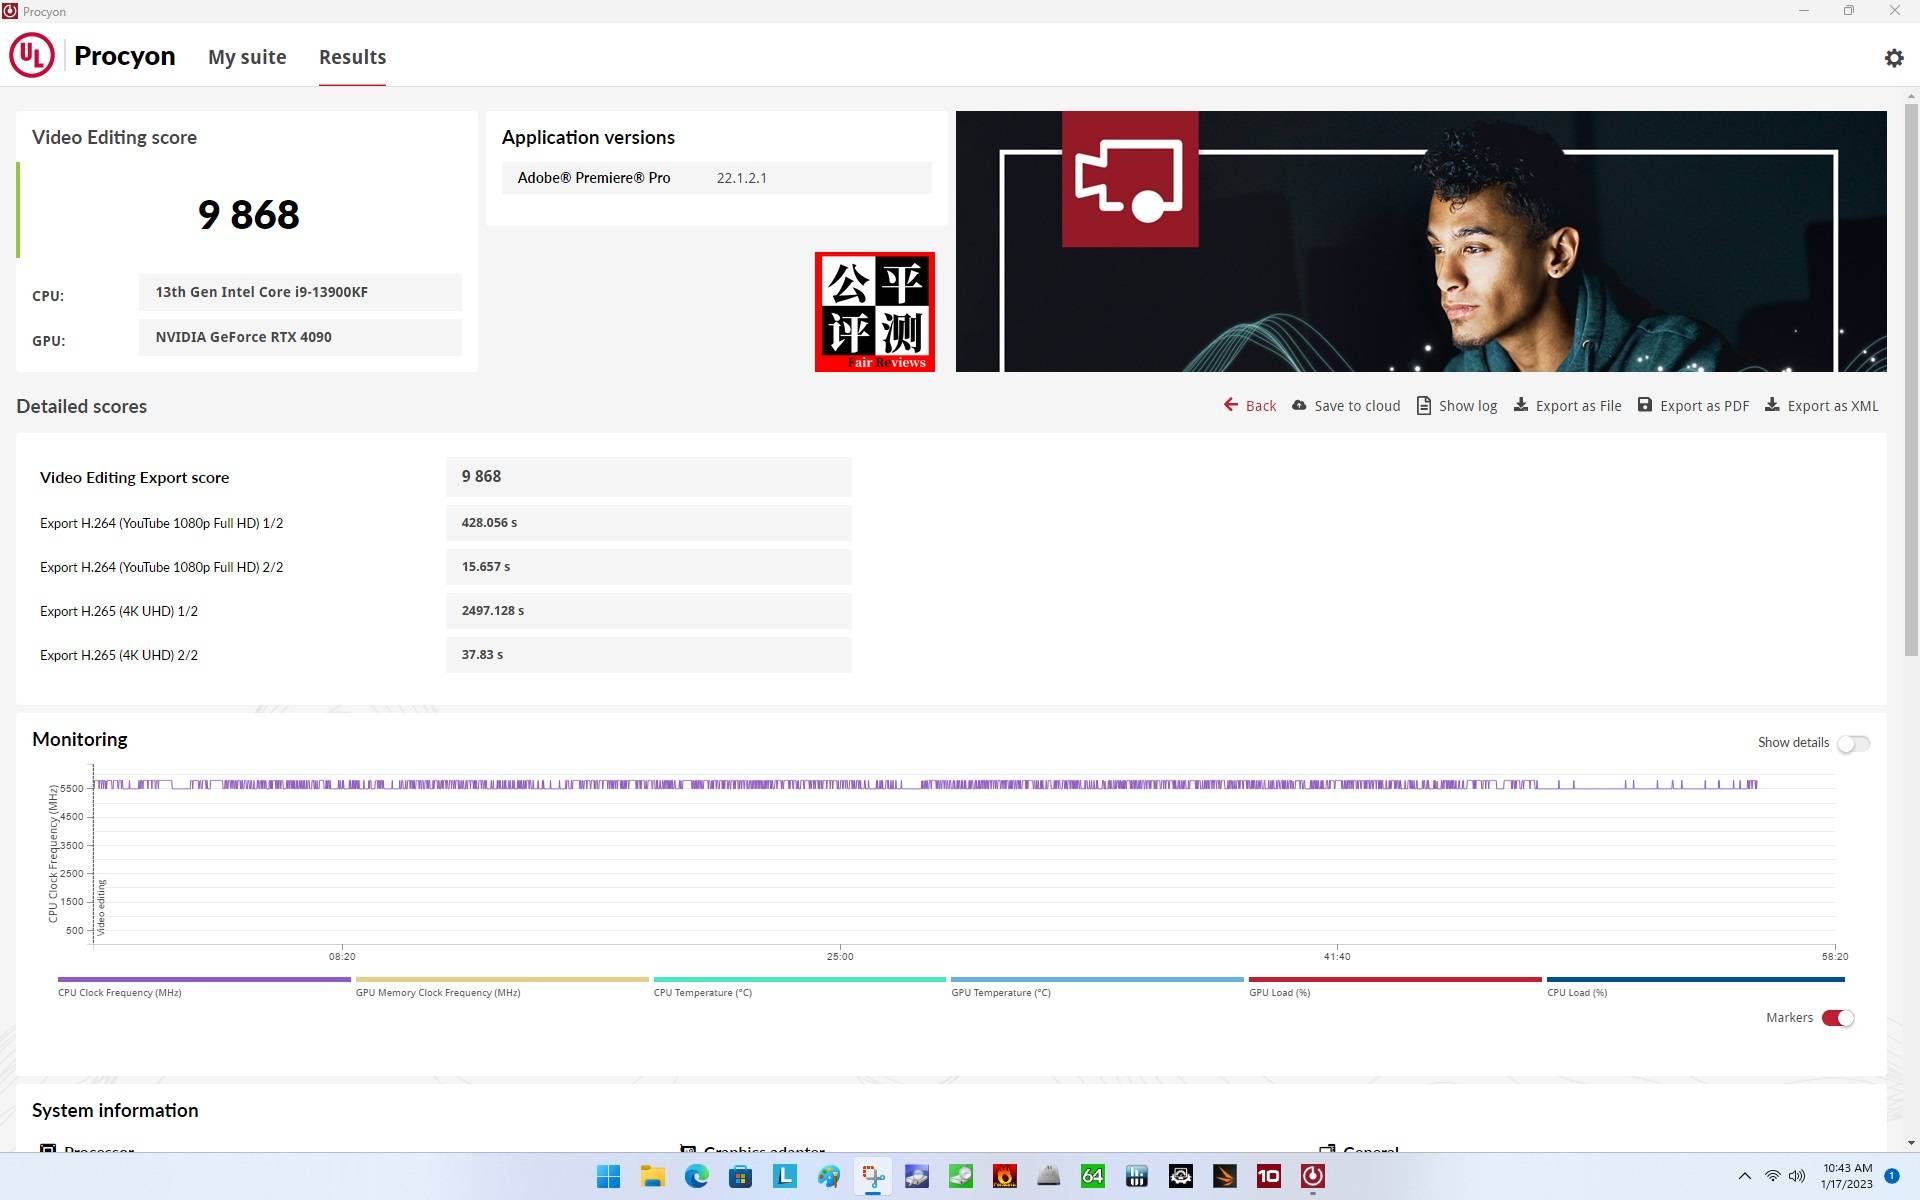Switch to the My suite tab
1920x1200 pixels.
coord(247,57)
